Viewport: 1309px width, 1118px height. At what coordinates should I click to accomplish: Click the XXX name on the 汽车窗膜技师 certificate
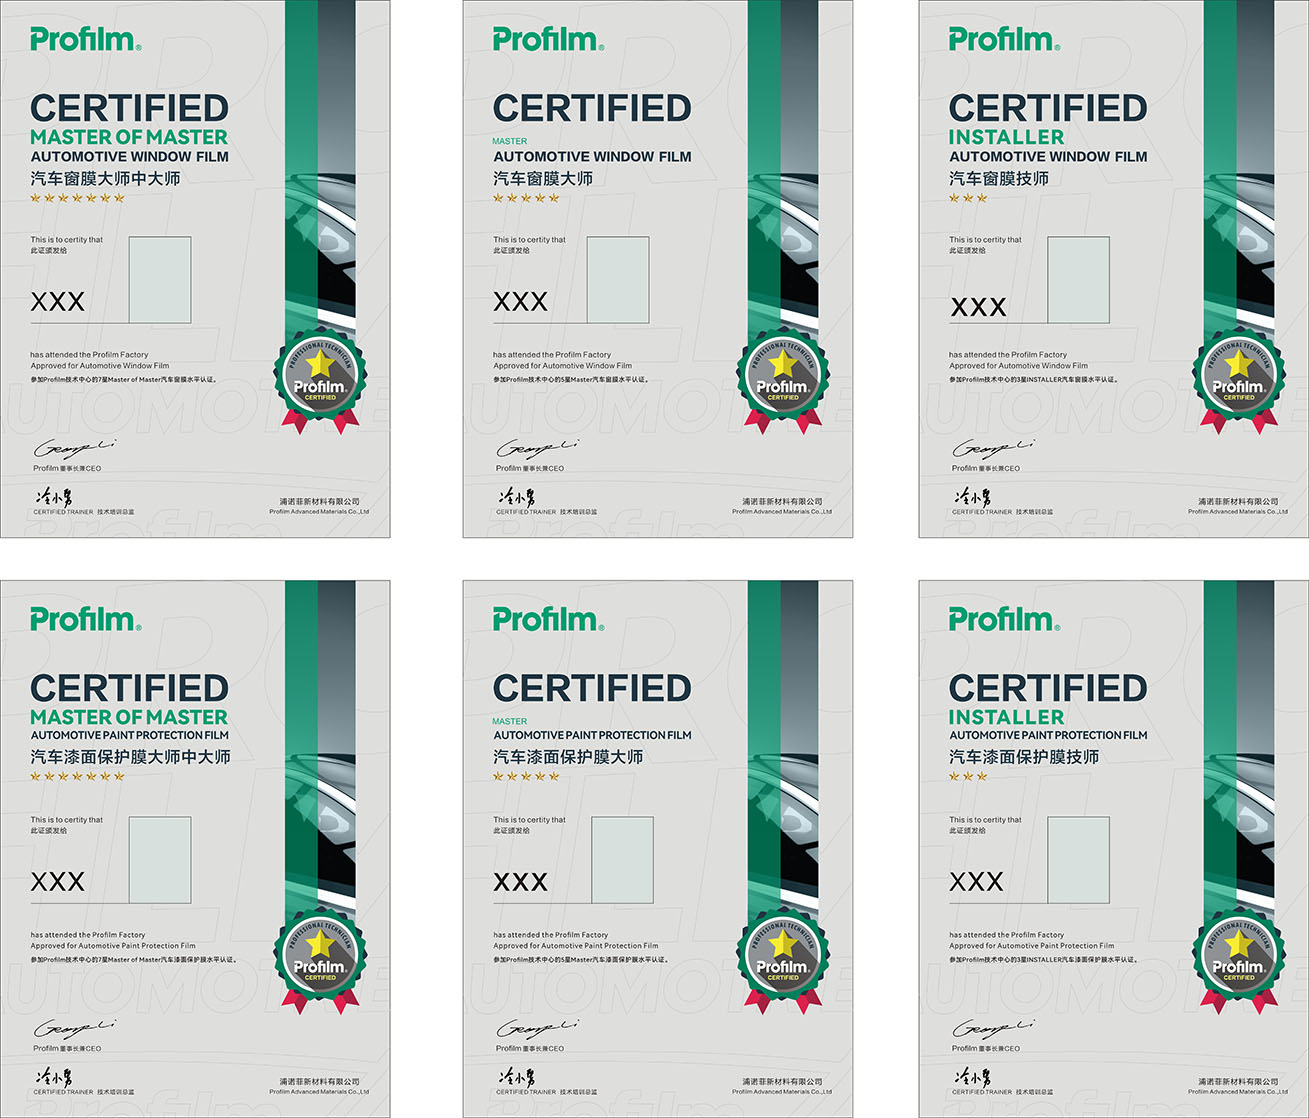click(978, 306)
